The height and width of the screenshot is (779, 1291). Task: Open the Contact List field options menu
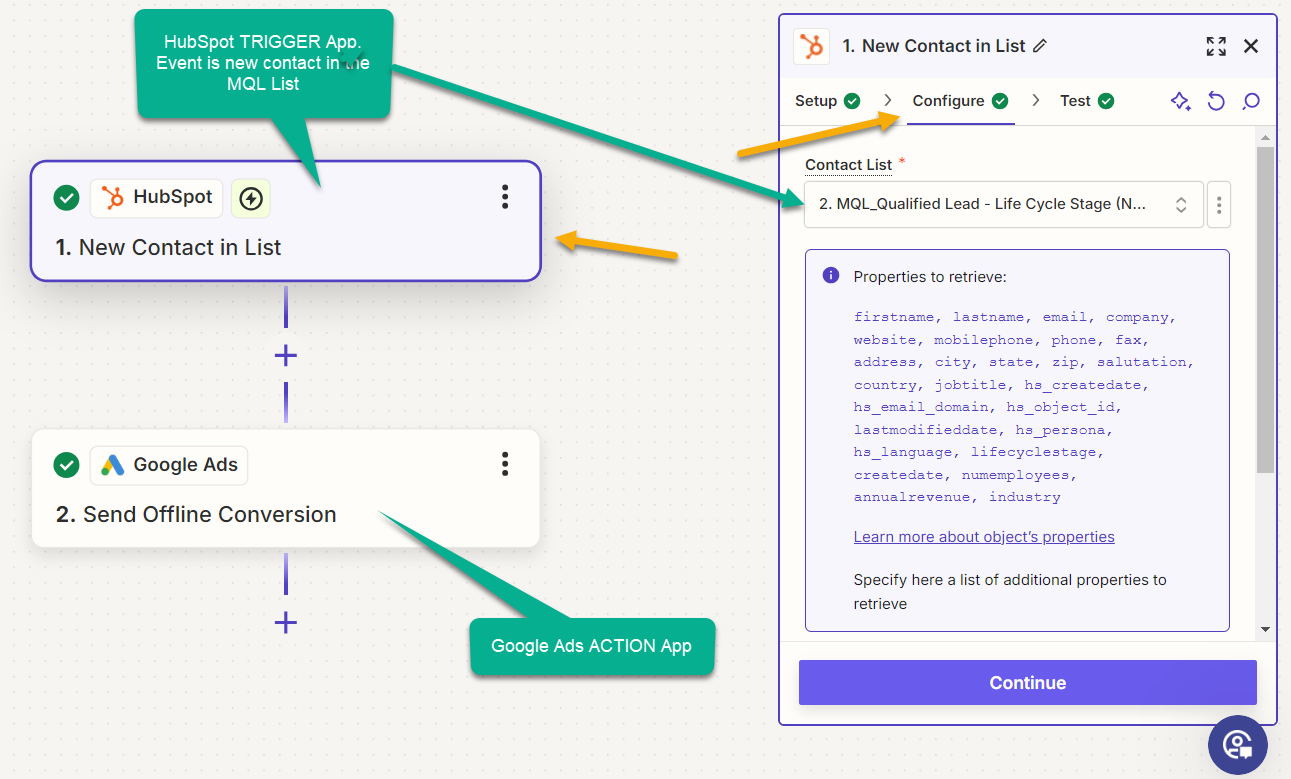point(1219,204)
